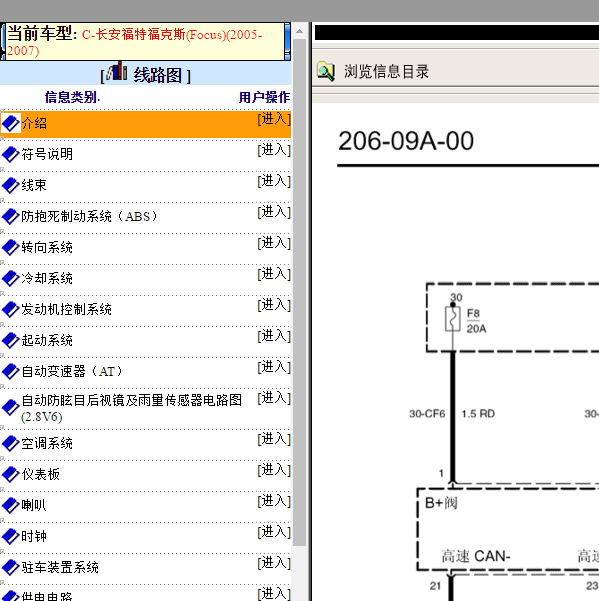Screen dimensions: 599x601
Task: Select the 线束 entry text
Action: (x=34, y=186)
